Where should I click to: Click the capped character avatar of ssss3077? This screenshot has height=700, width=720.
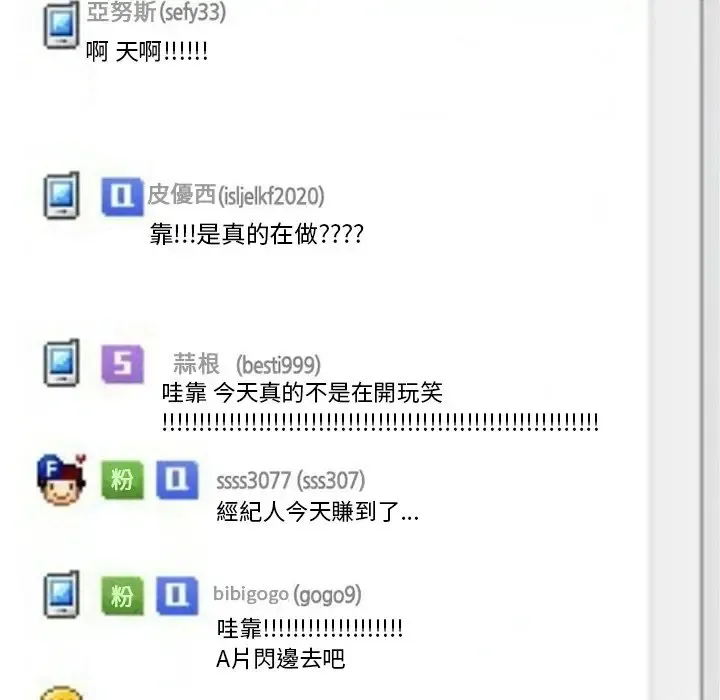coord(62,480)
